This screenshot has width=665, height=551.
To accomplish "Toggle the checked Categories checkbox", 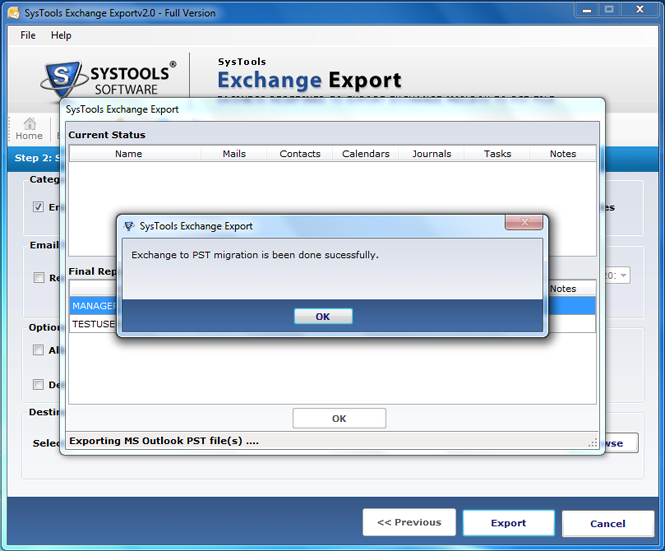I will pyautogui.click(x=38, y=207).
